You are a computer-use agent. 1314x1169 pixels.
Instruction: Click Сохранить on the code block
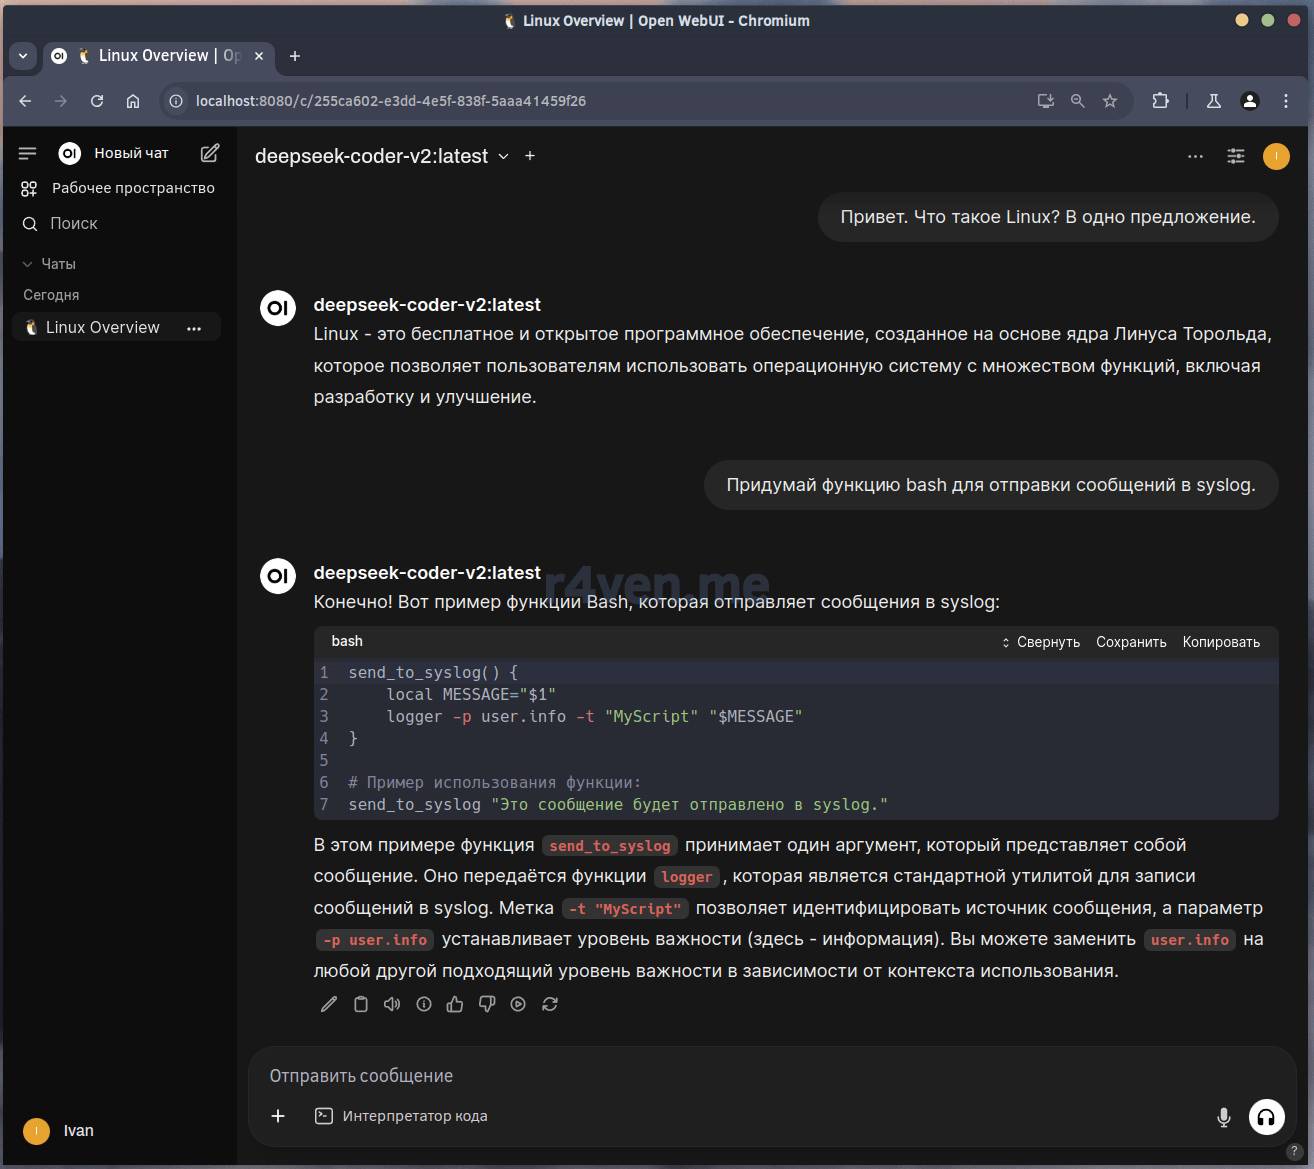(x=1131, y=642)
